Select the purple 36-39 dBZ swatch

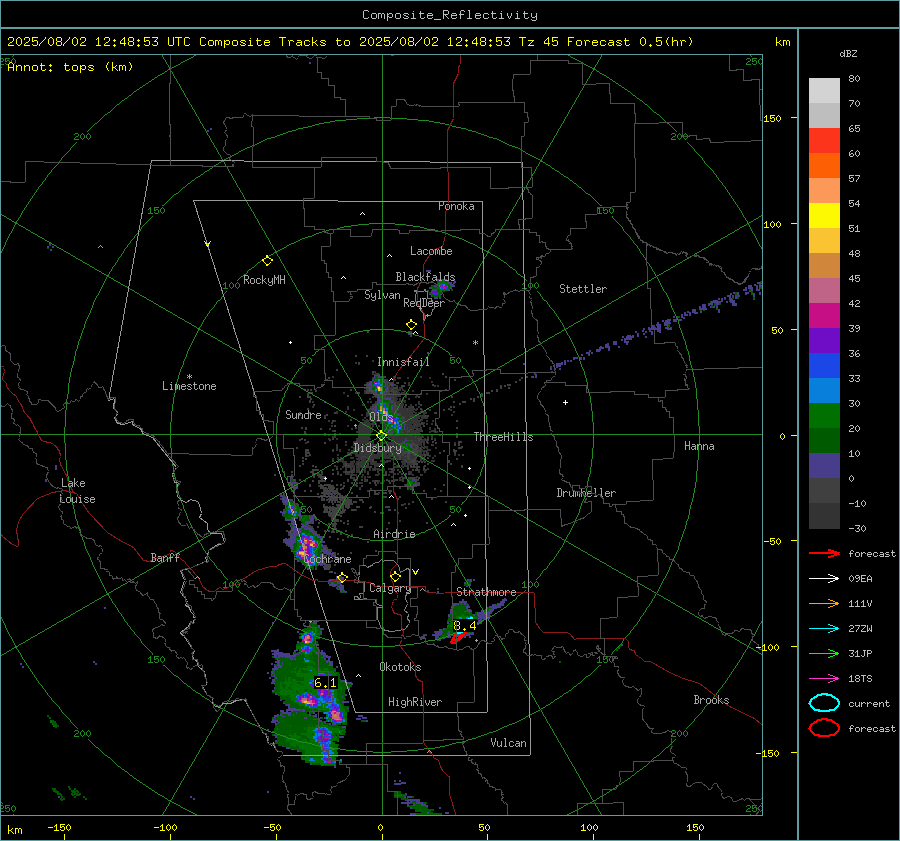(x=824, y=340)
